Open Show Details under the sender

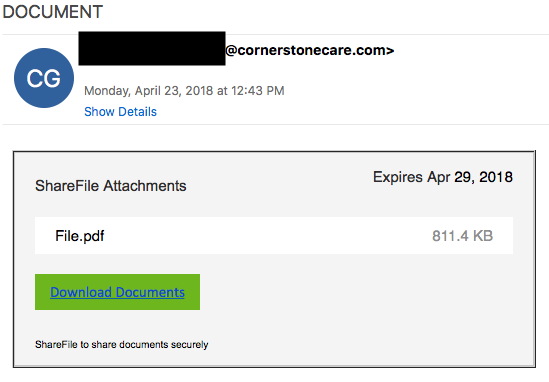(120, 112)
